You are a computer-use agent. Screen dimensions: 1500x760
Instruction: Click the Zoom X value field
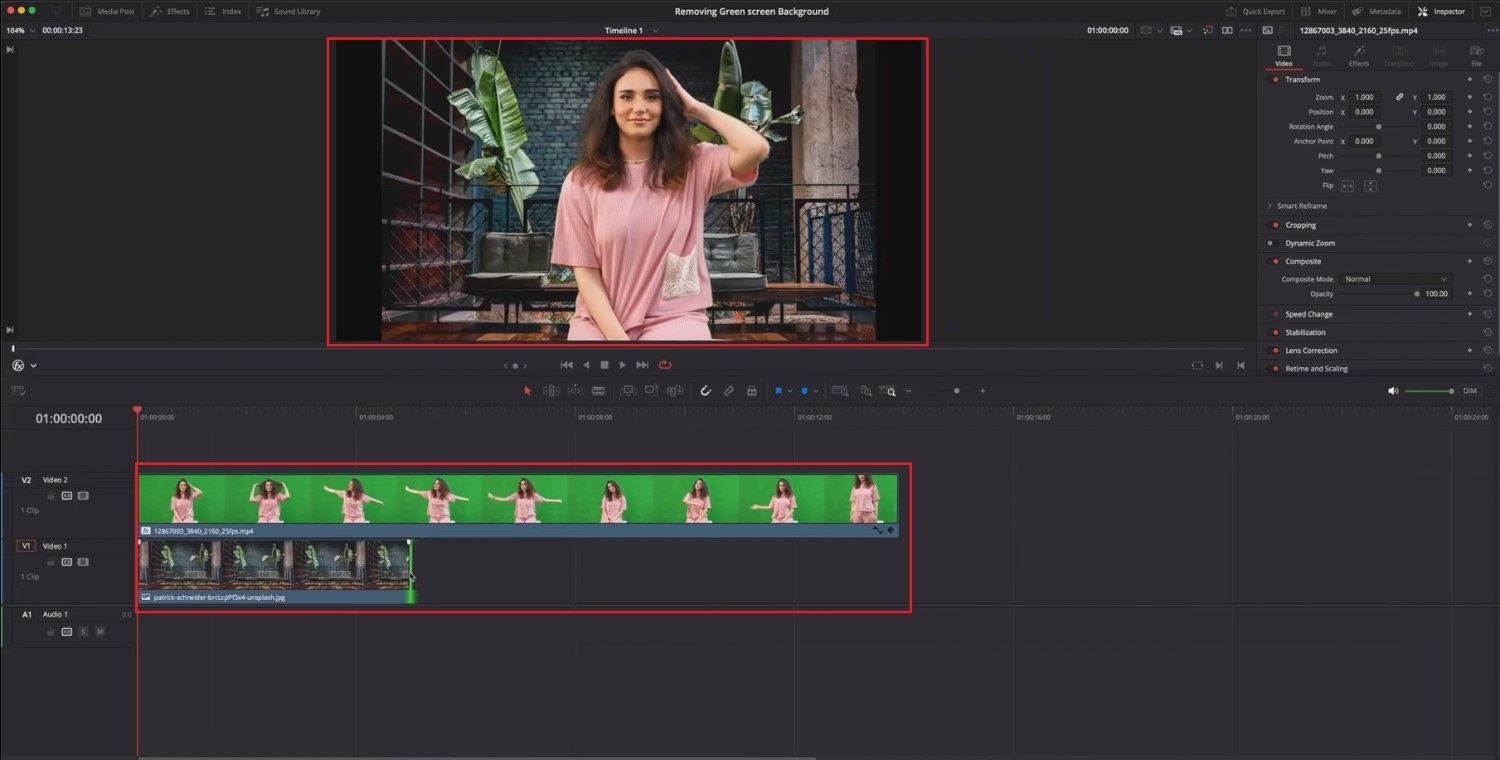click(1366, 97)
